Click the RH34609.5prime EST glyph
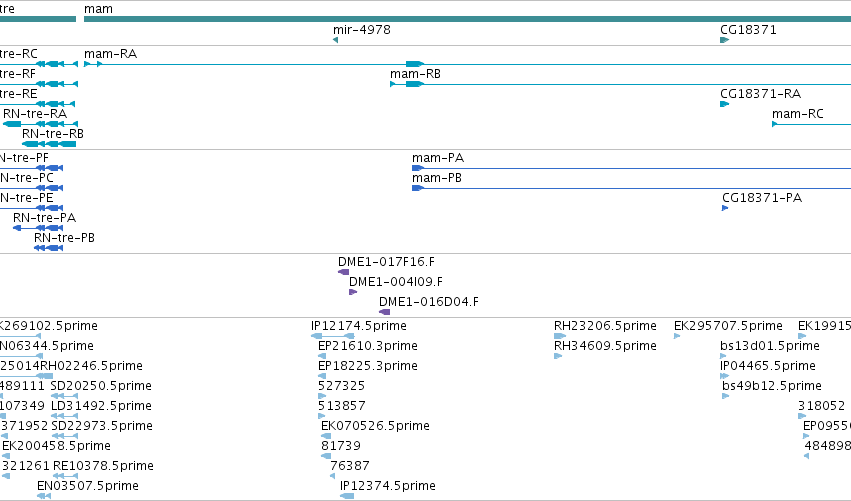851x501 pixels. click(x=558, y=356)
